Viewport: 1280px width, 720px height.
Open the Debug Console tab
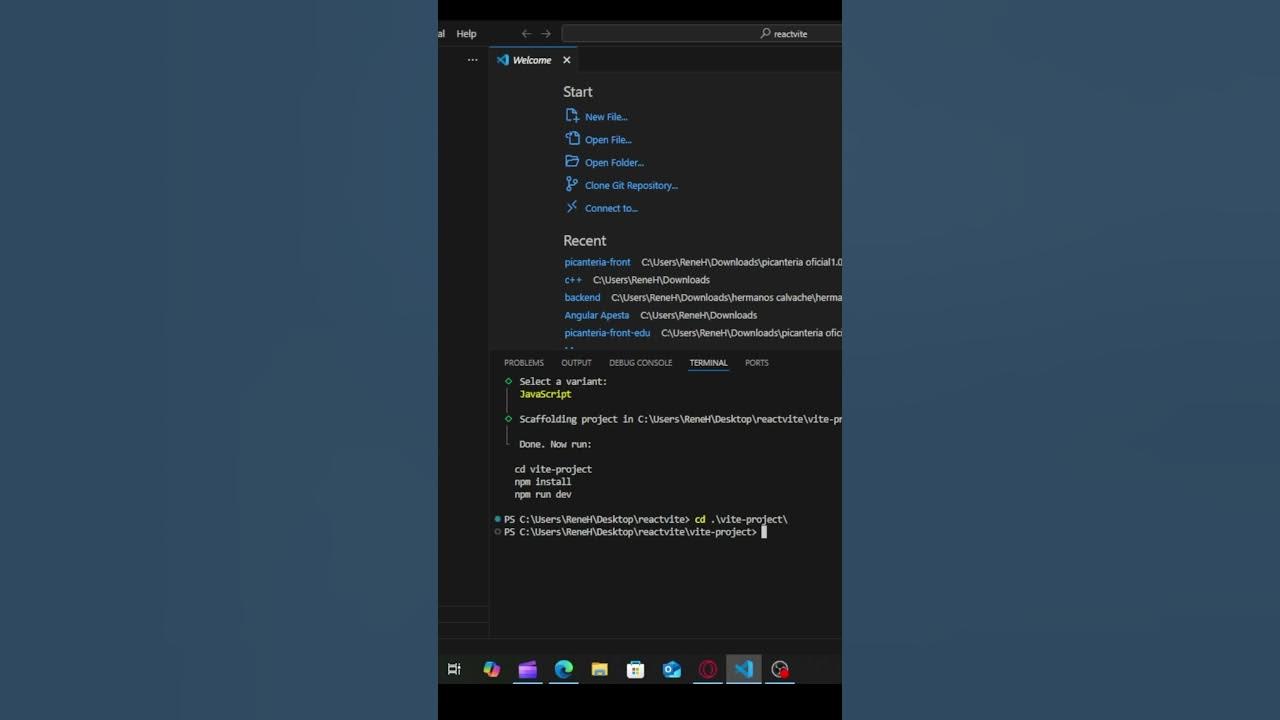click(641, 363)
